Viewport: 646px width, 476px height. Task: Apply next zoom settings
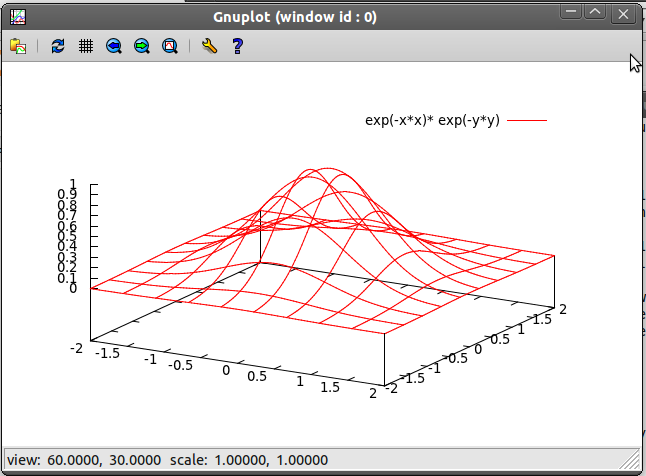[x=142, y=46]
